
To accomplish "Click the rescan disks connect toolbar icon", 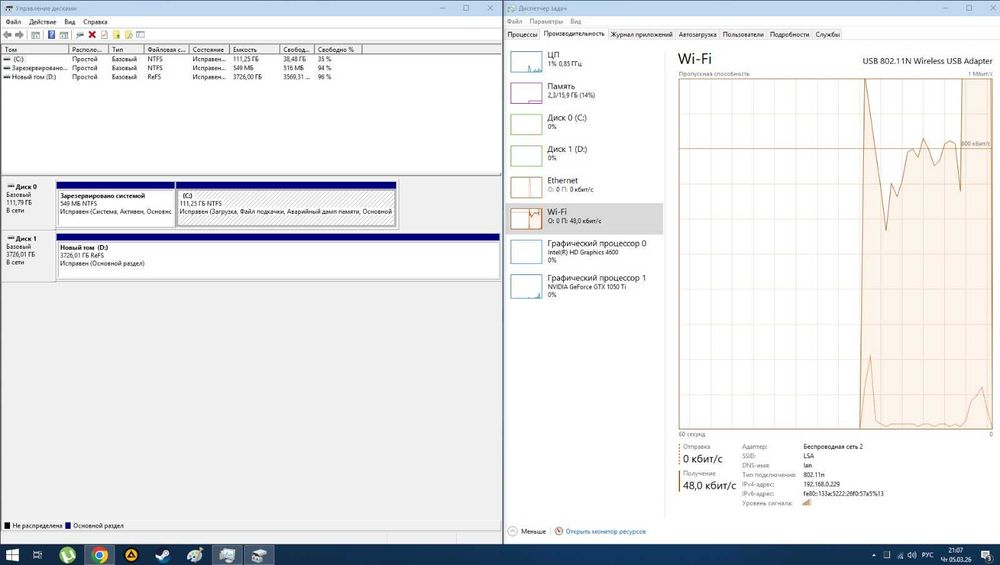I will click(x=80, y=35).
